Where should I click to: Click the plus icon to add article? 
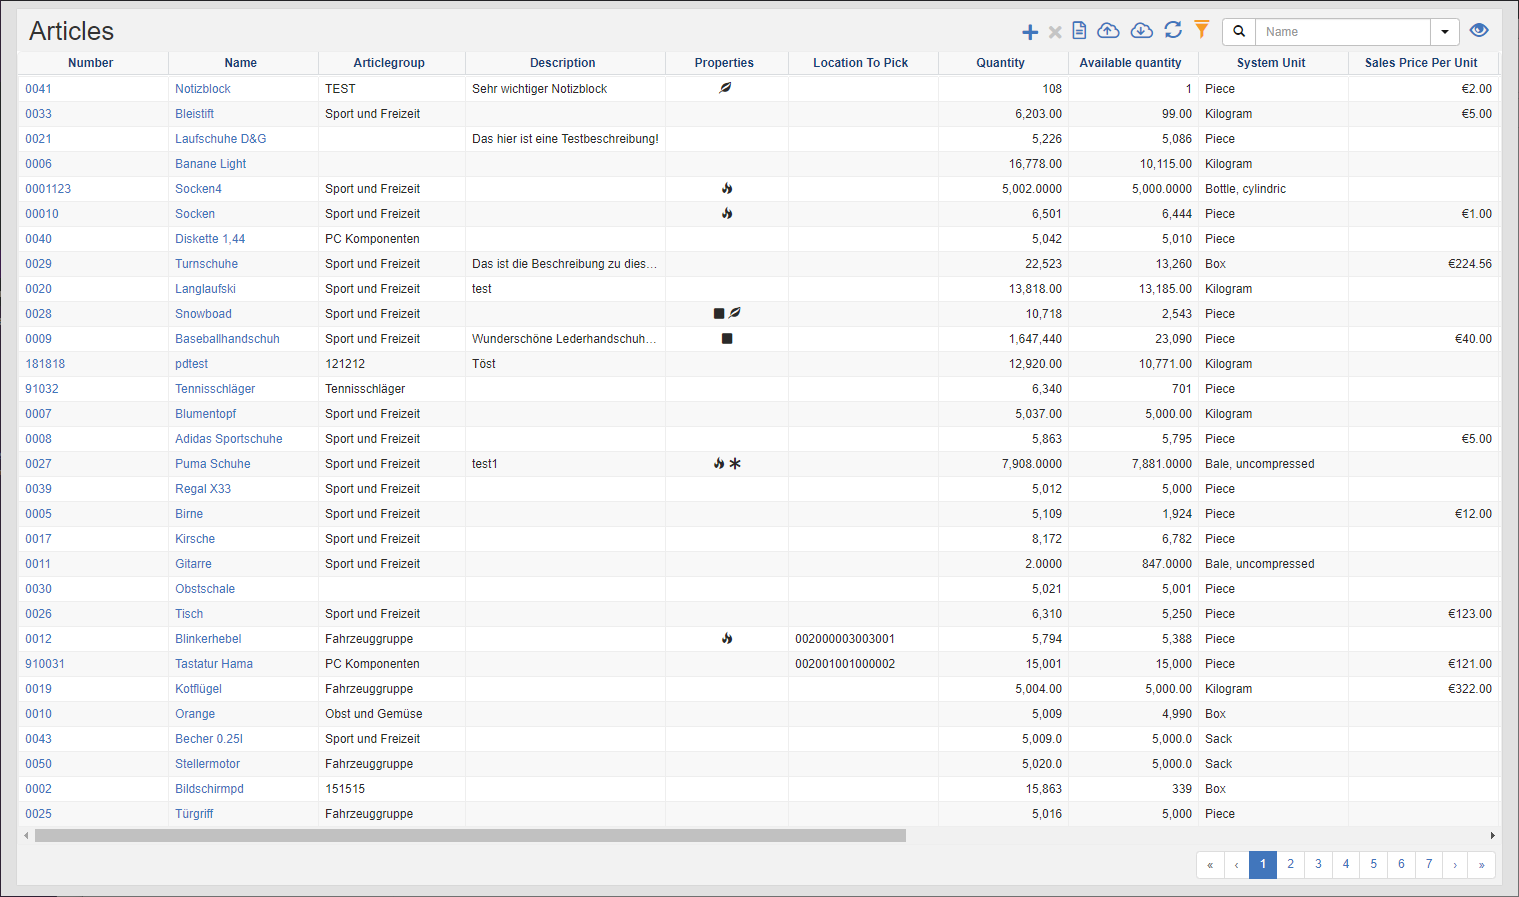coord(1030,32)
